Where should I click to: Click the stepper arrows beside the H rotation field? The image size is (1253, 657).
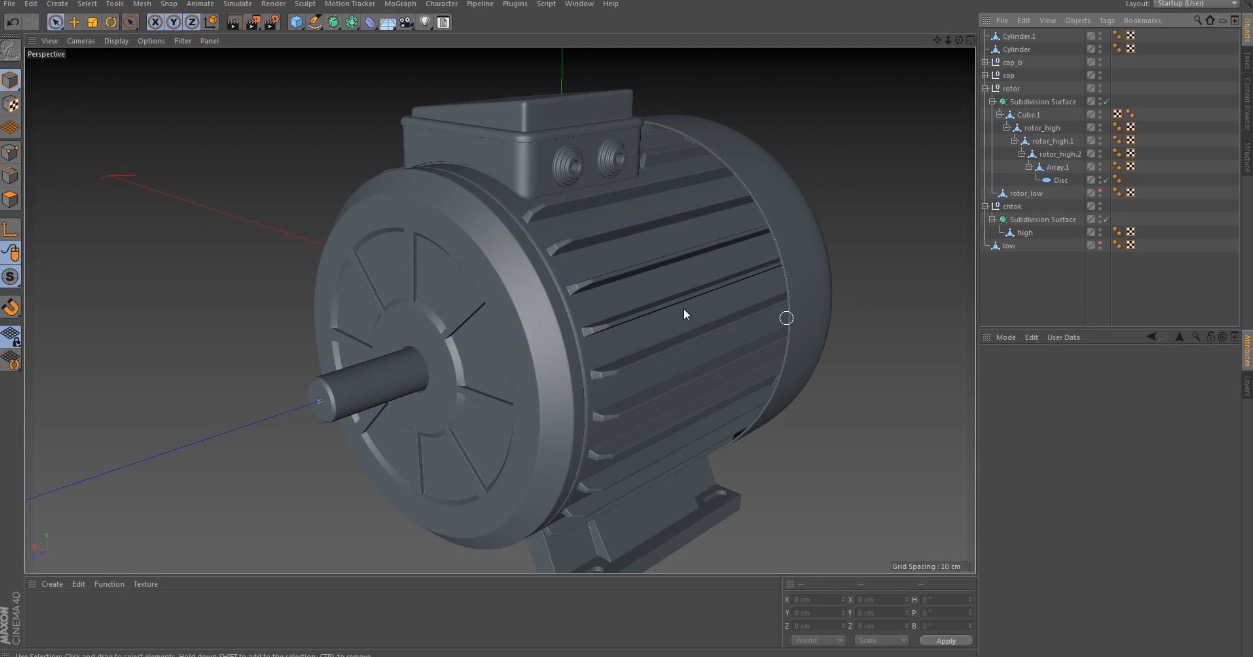click(x=971, y=600)
